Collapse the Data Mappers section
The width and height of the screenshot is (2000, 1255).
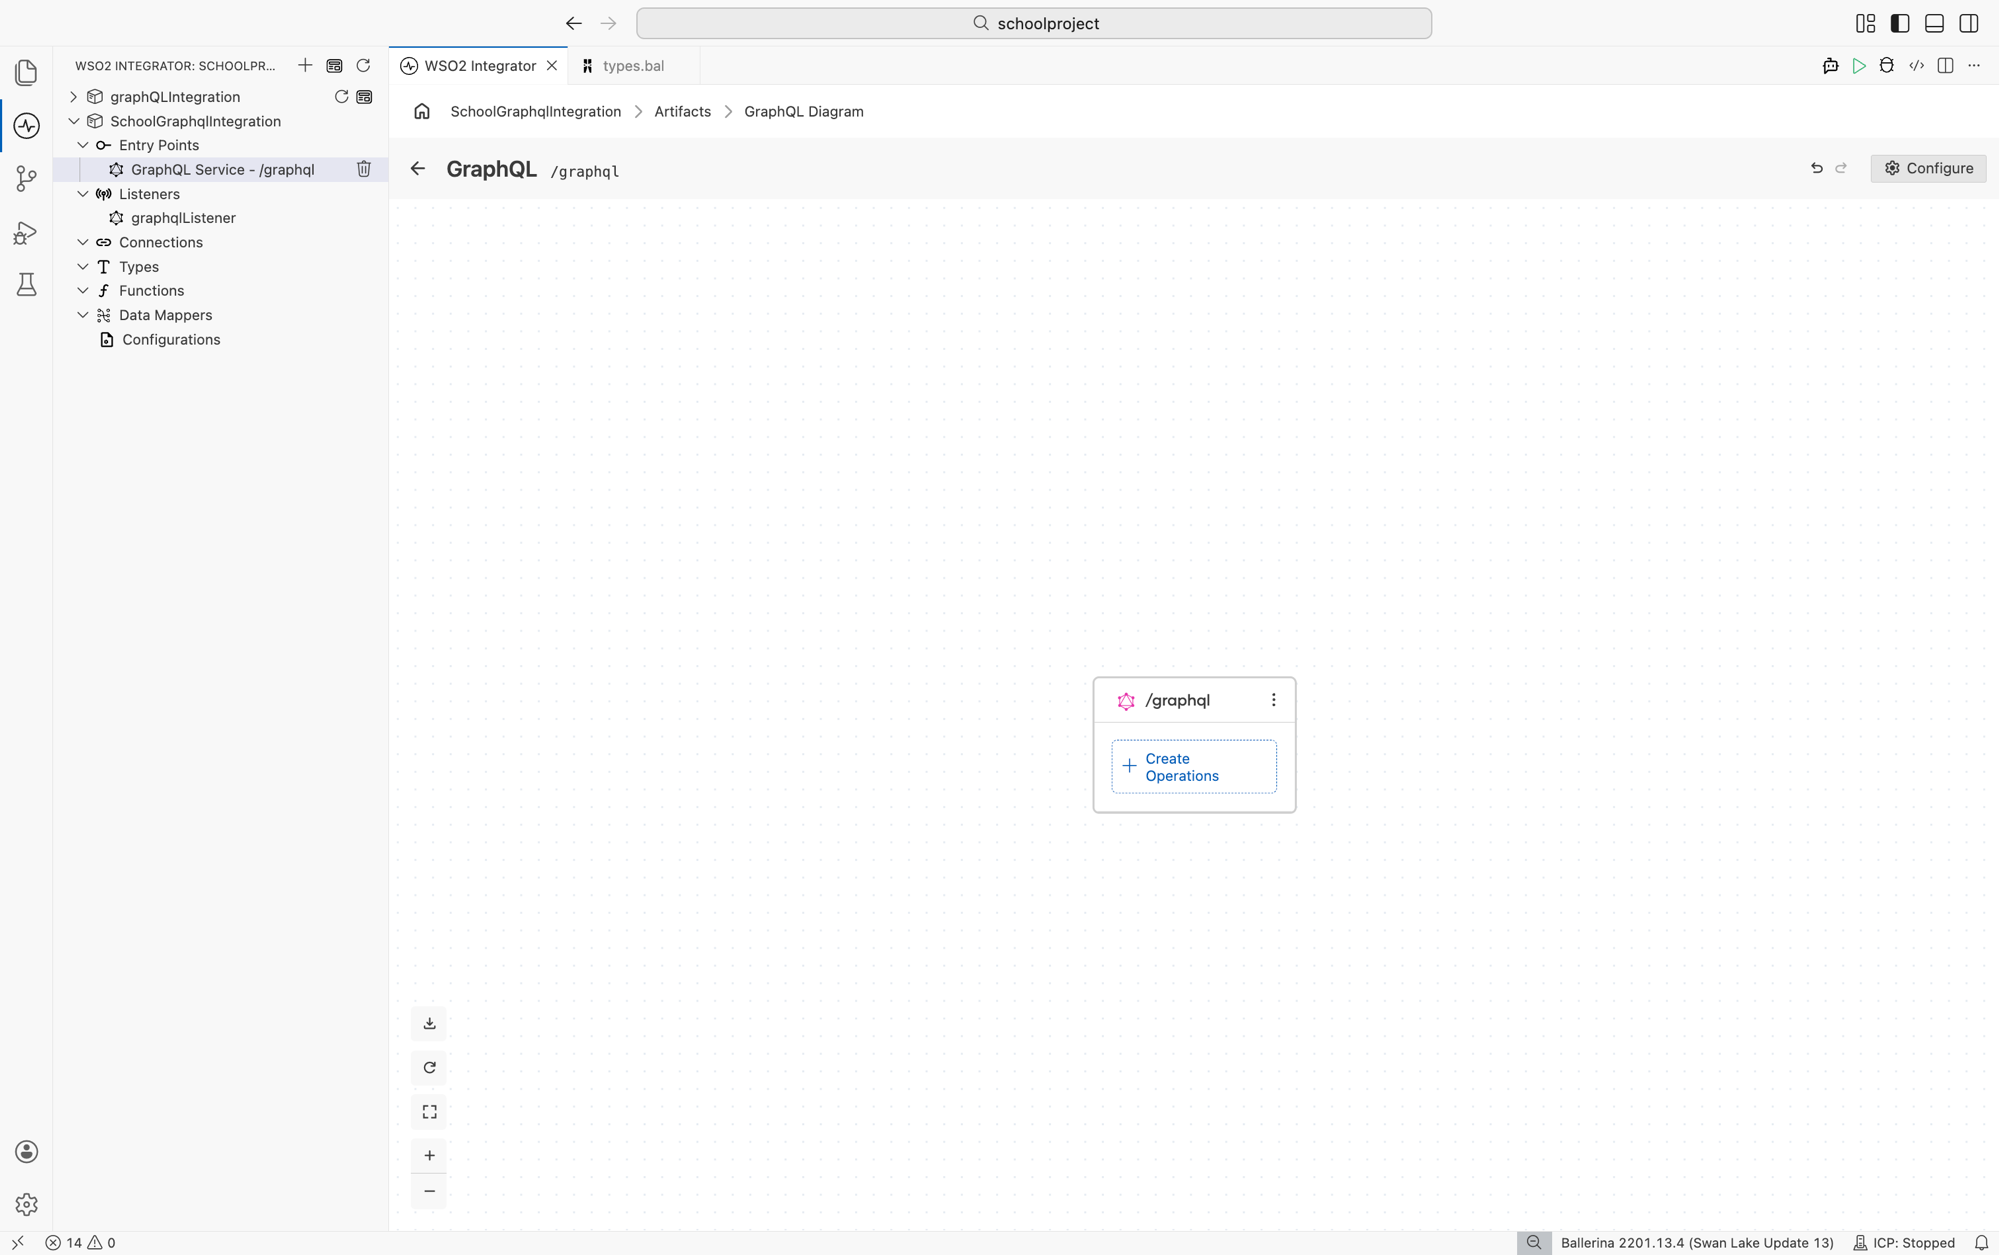(83, 315)
